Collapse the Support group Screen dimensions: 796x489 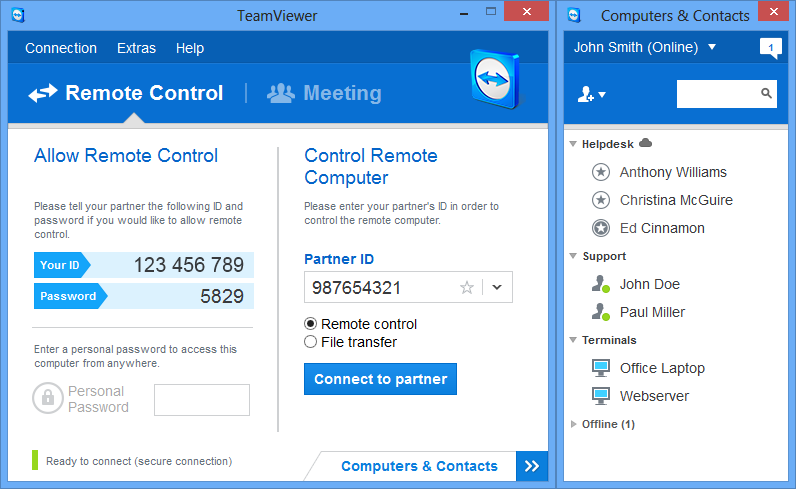(573, 256)
